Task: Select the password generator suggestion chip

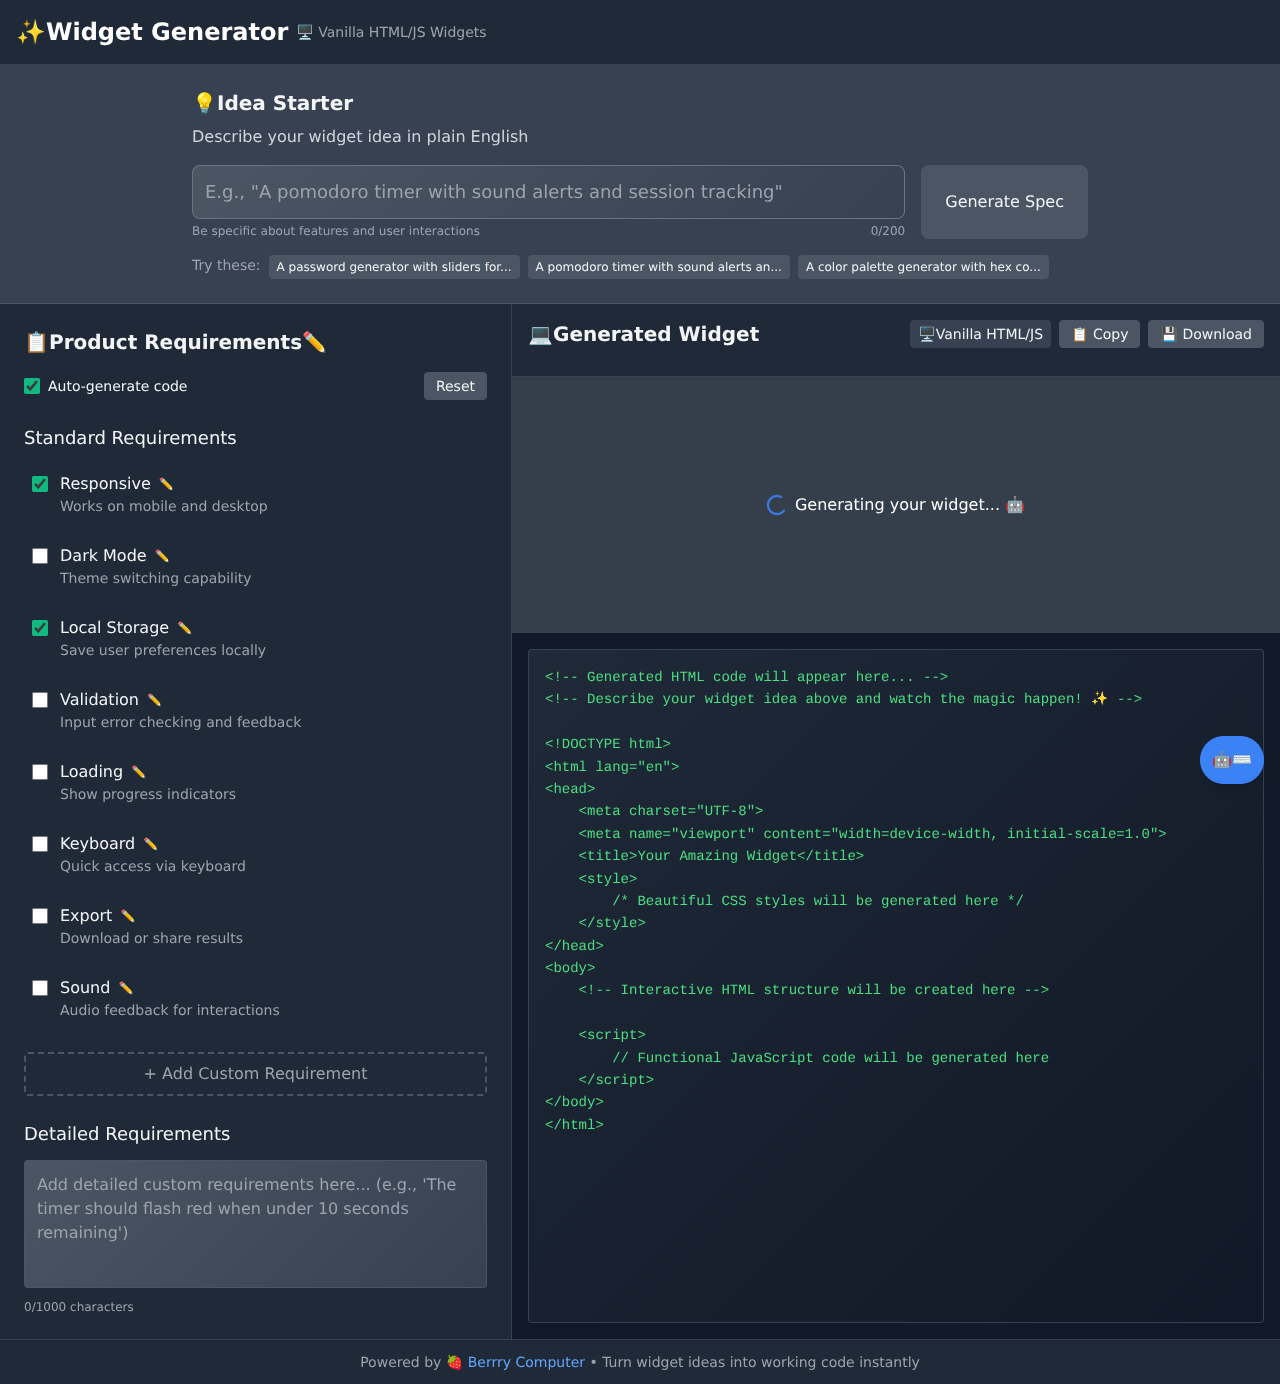Action: coord(393,266)
